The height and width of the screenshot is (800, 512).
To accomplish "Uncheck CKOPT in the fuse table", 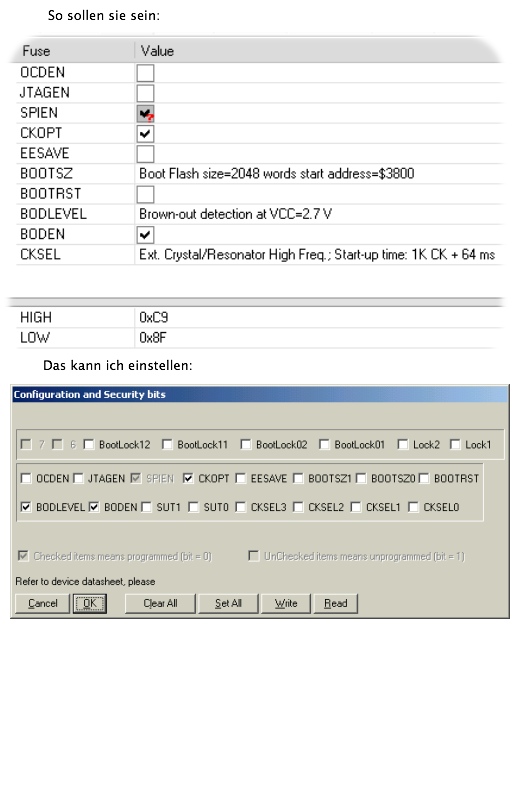I will (145, 134).
